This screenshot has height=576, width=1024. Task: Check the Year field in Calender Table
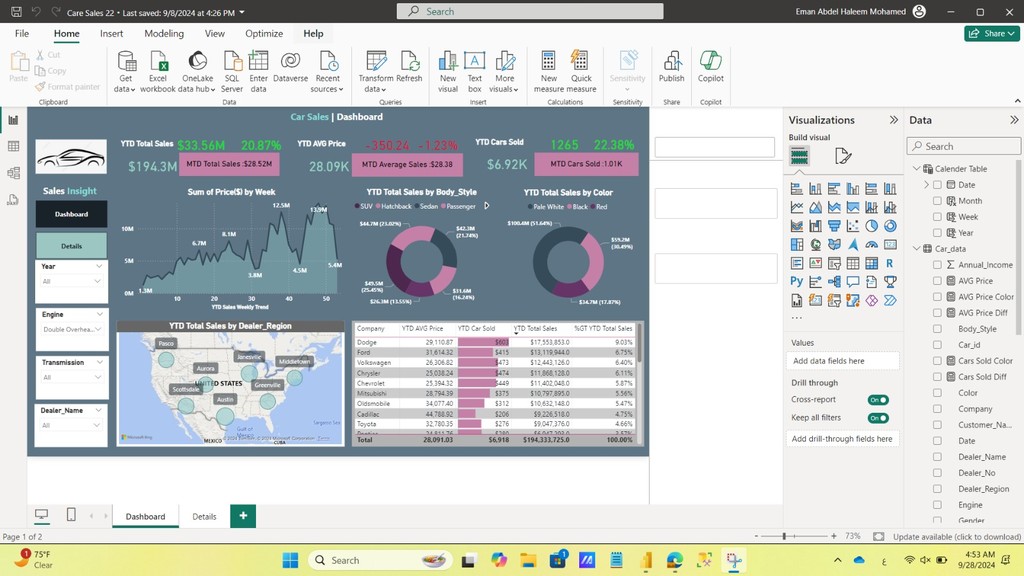click(937, 233)
